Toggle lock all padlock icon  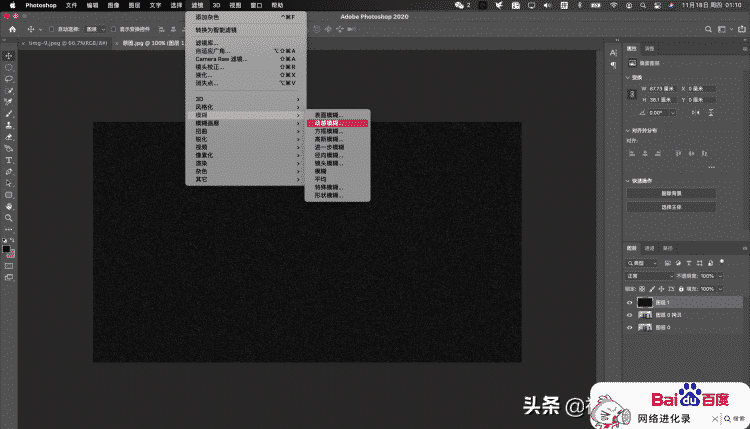point(681,289)
